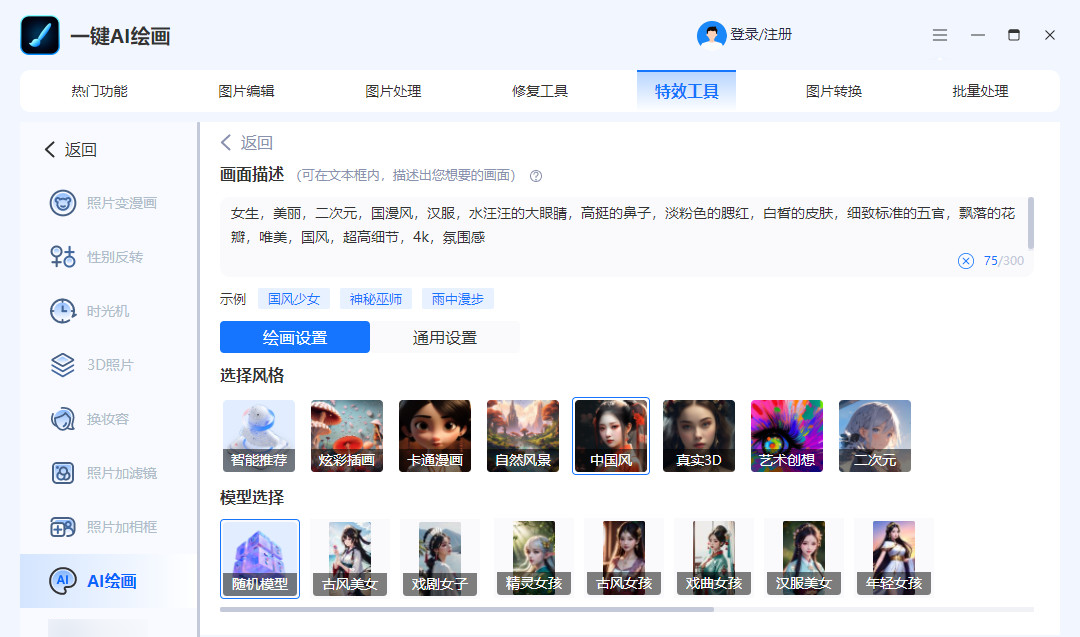
Task: Choose 艺术创想 style thumbnail
Action: [x=787, y=436]
